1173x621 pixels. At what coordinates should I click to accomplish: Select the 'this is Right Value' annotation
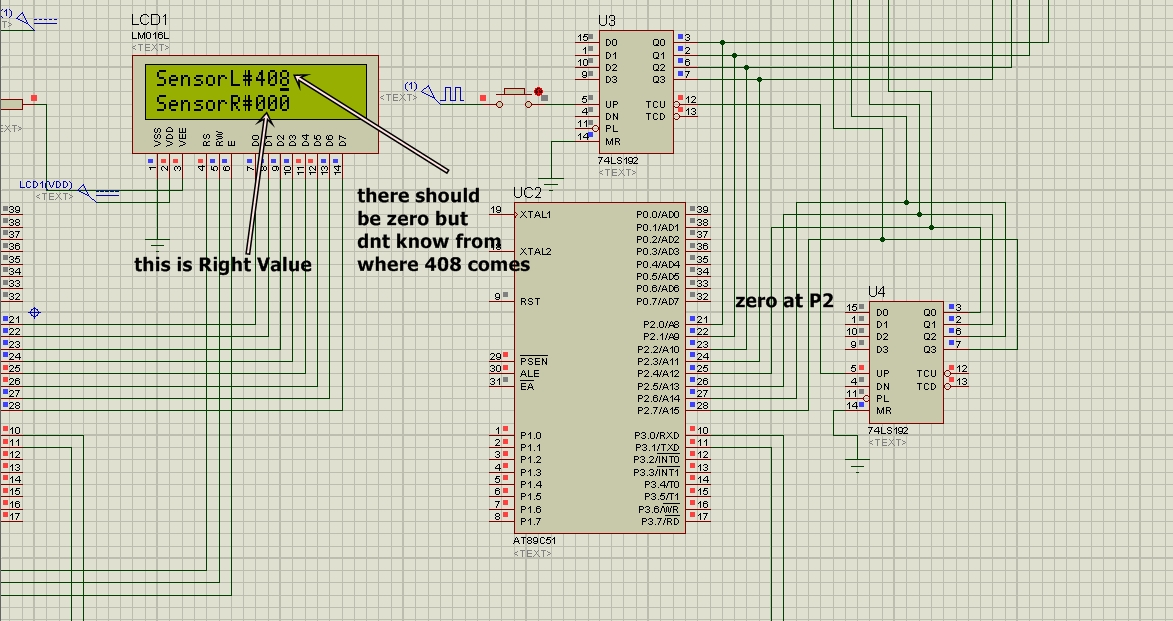tap(223, 265)
